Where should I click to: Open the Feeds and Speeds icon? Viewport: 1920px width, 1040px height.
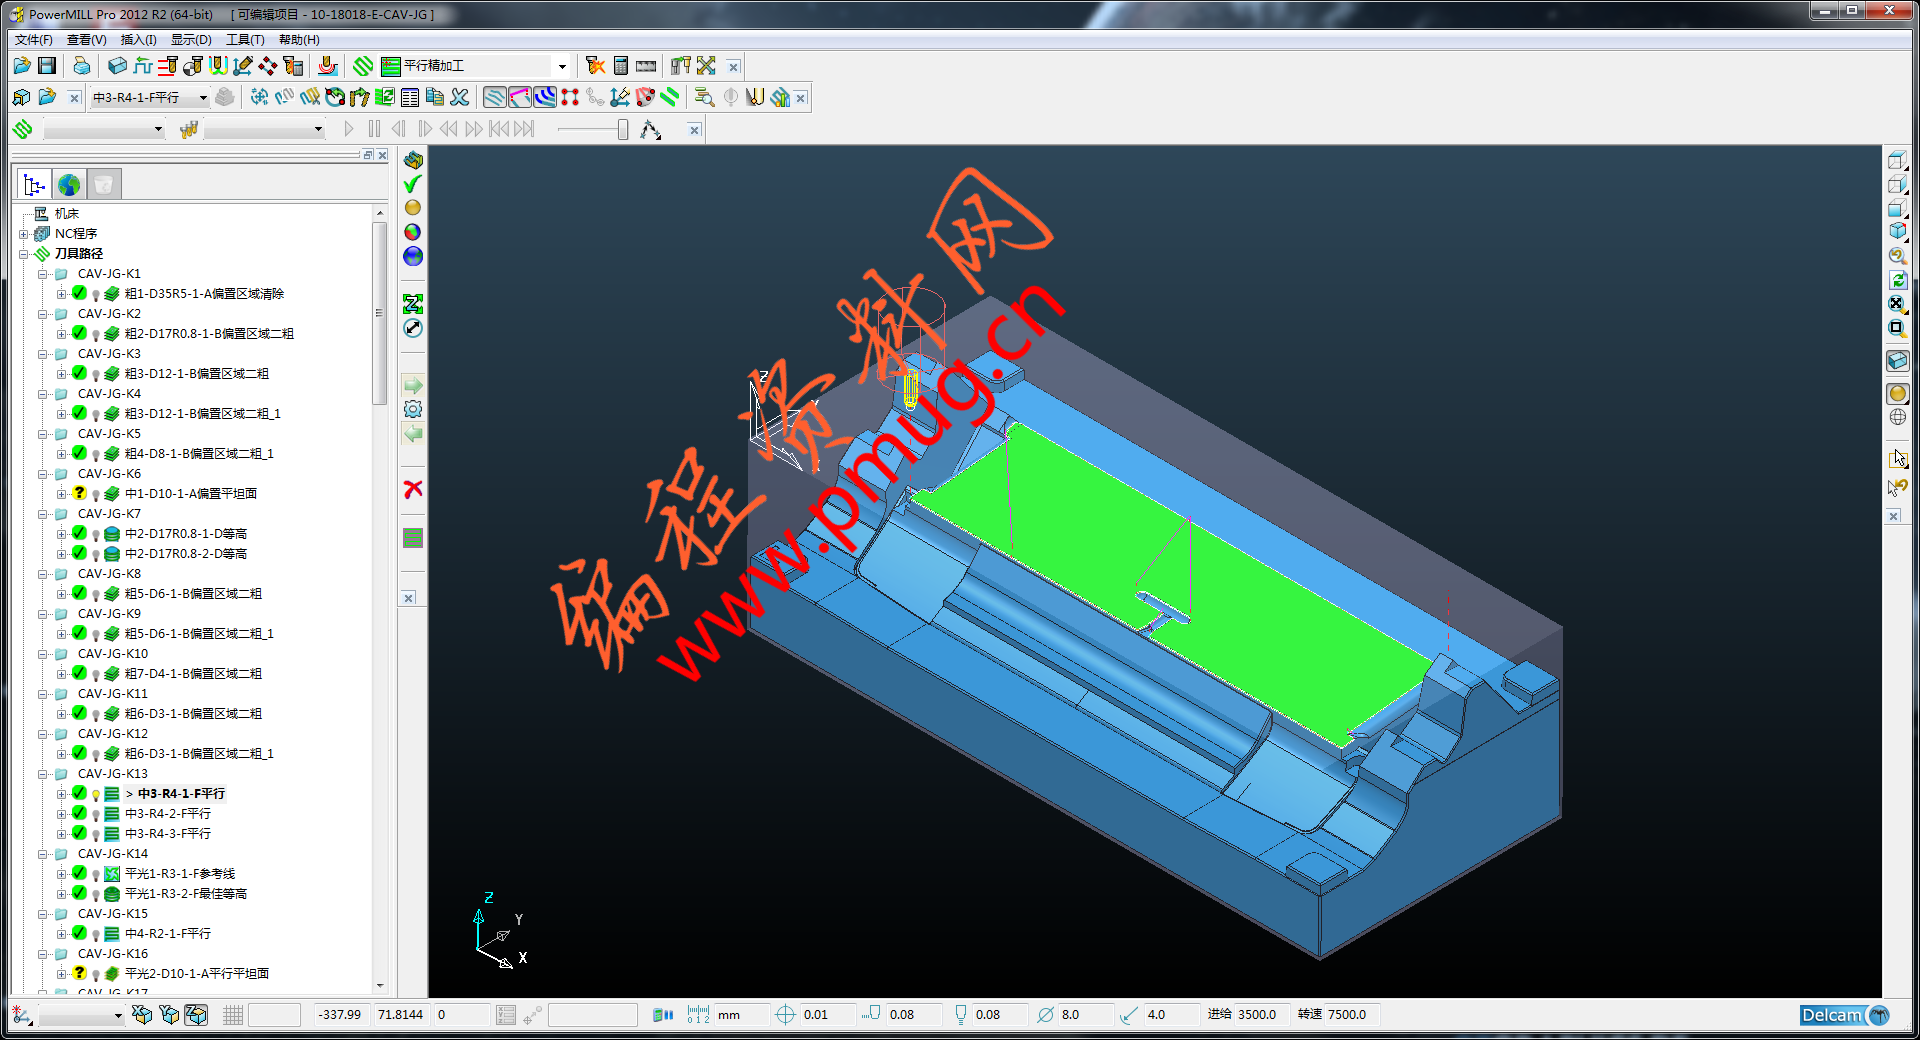pos(143,66)
